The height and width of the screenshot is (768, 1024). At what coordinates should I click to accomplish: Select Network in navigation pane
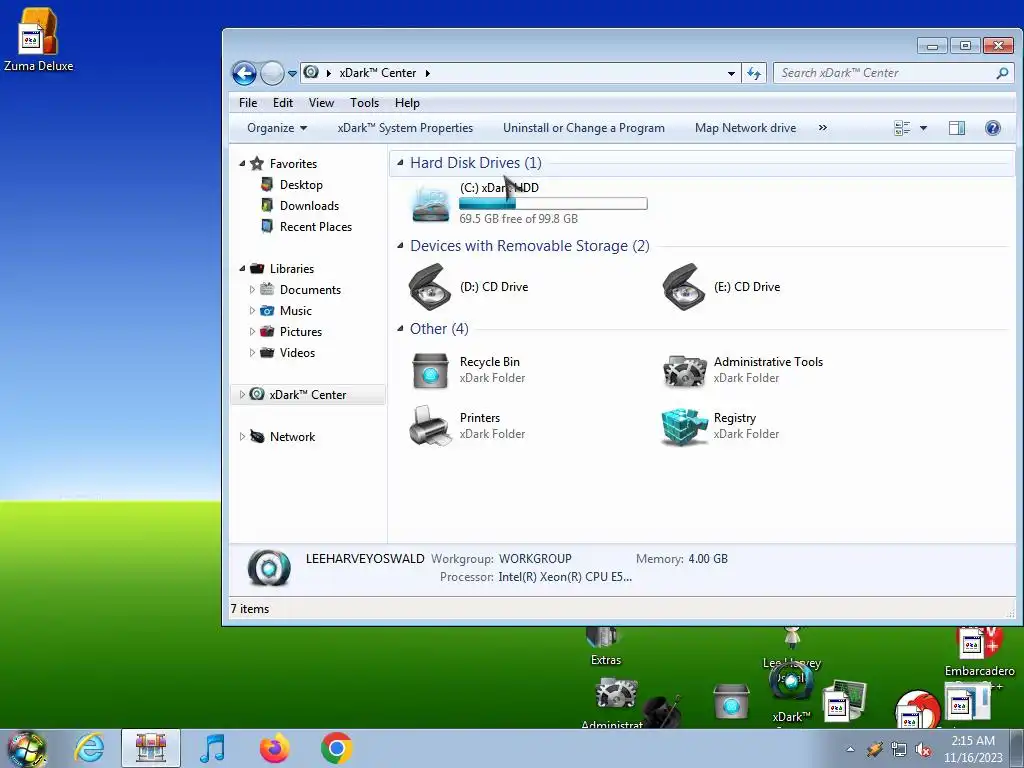[x=292, y=436]
